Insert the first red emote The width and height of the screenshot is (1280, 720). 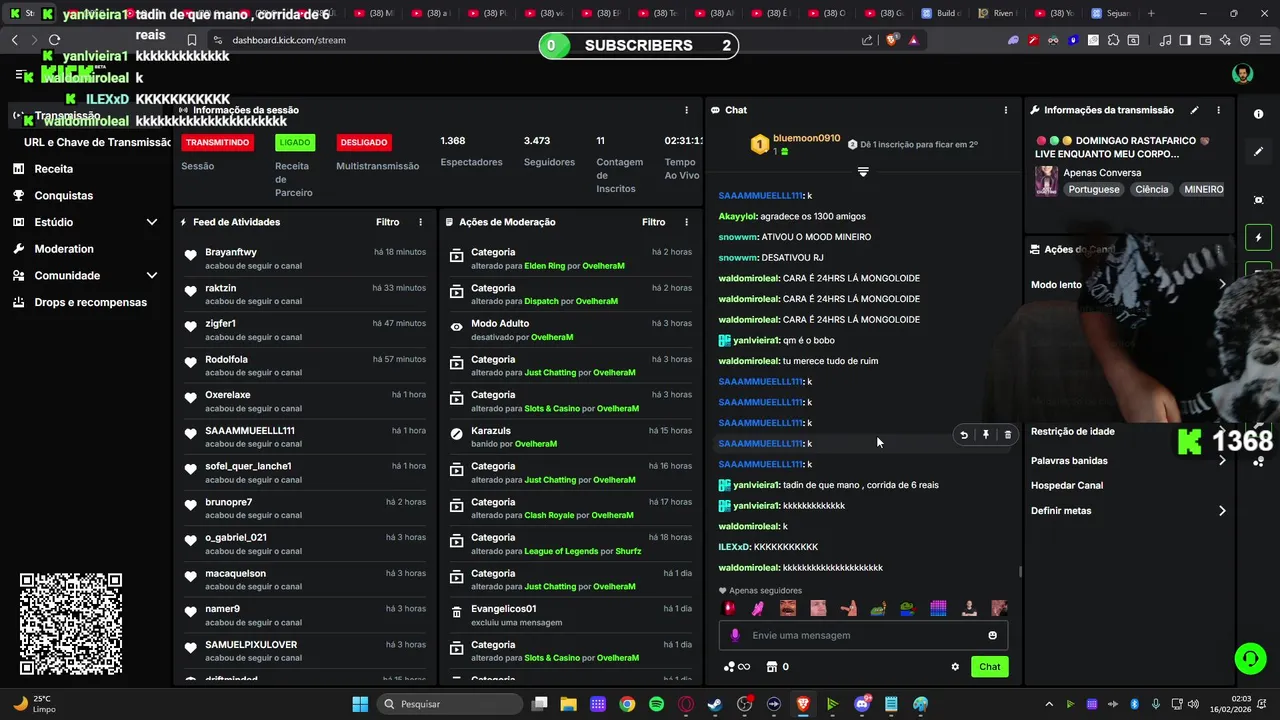click(x=729, y=608)
